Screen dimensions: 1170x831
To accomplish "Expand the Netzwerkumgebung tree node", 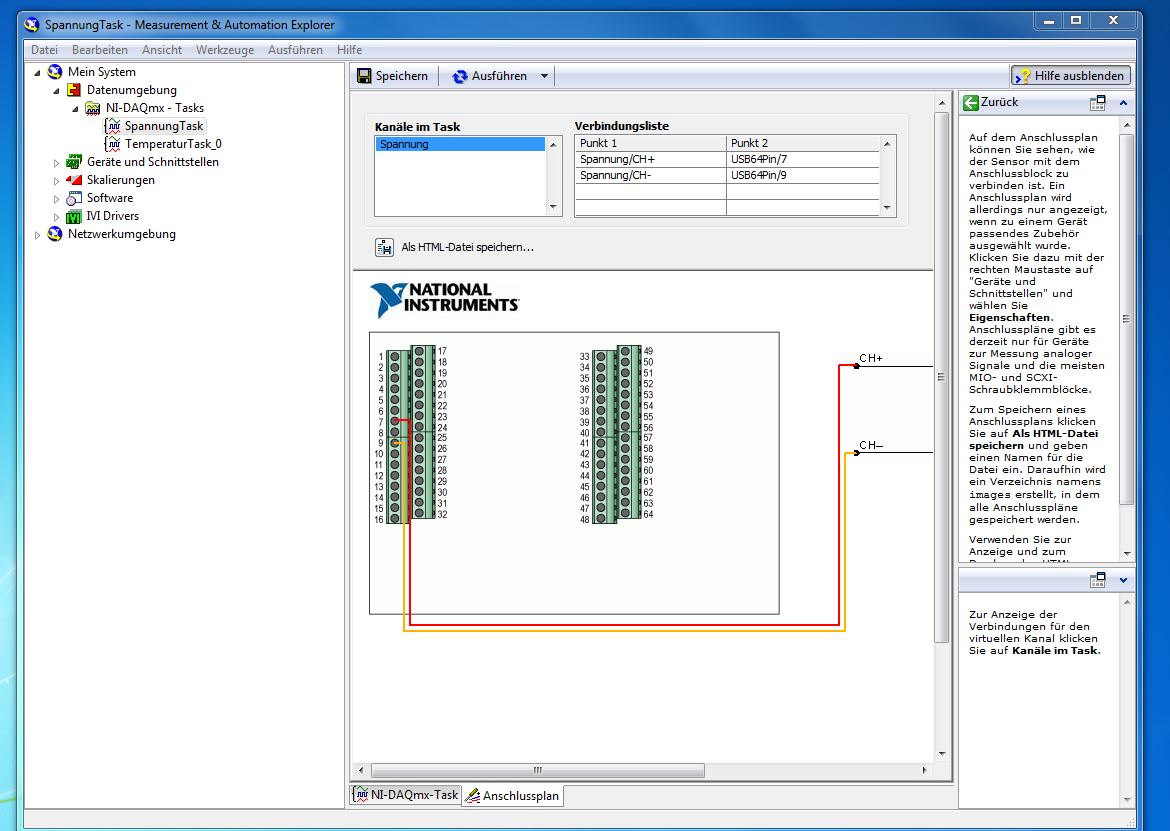I will (38, 235).
